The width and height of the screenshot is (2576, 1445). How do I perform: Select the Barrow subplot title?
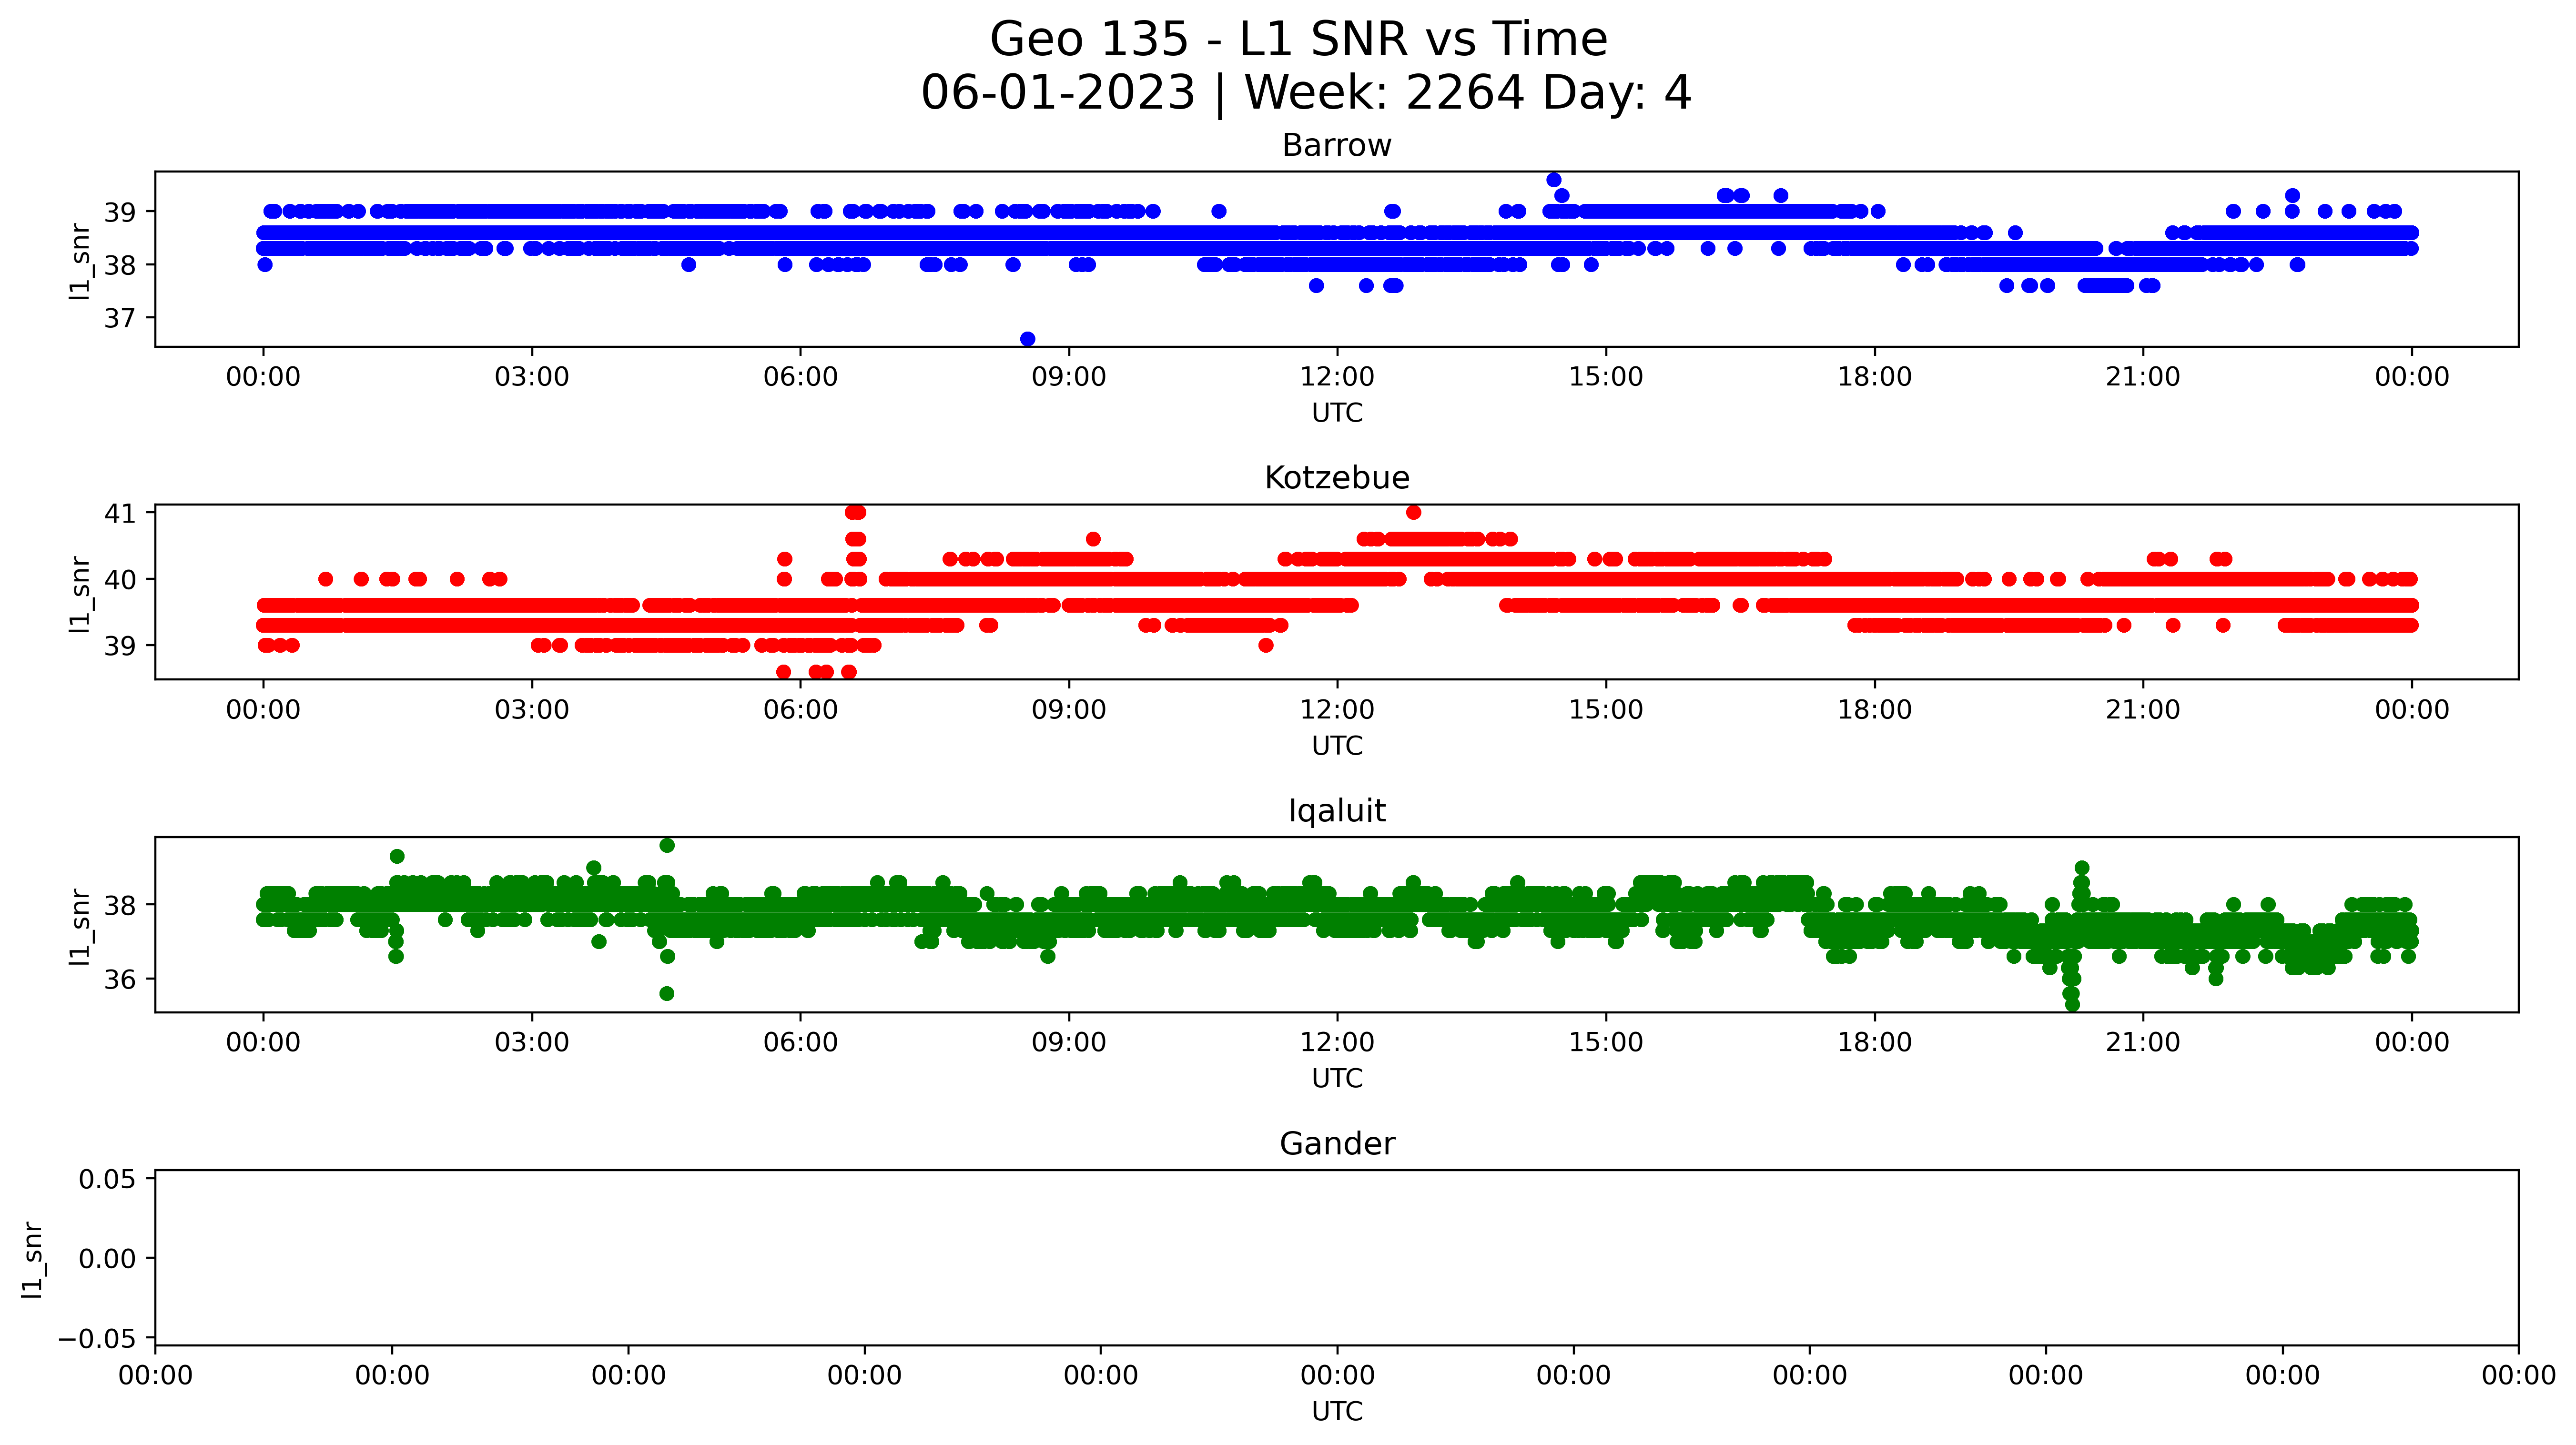click(x=1336, y=146)
